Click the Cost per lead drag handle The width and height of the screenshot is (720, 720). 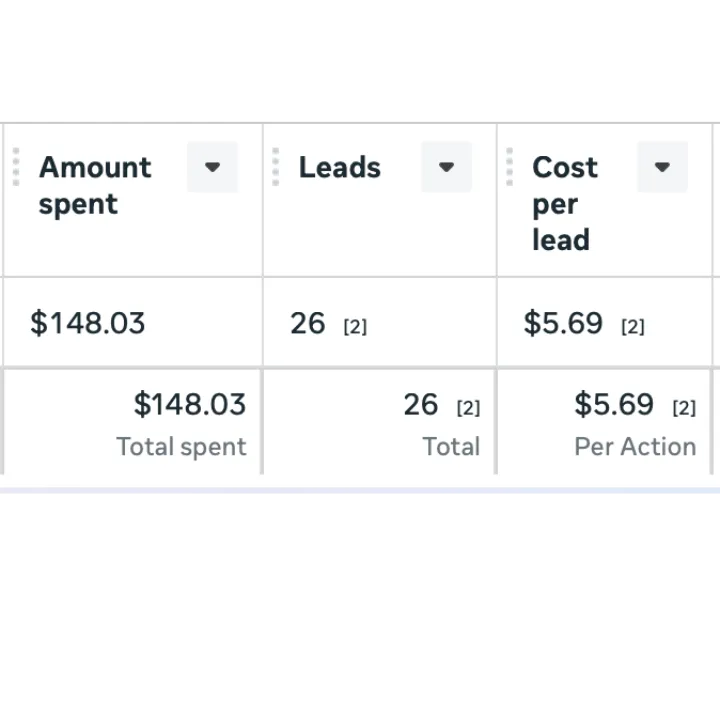point(509,167)
